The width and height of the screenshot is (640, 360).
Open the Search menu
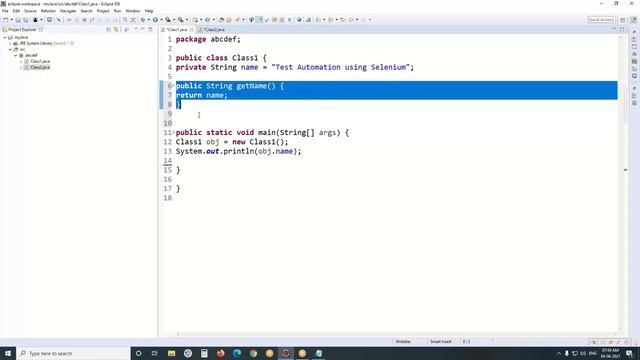[x=86, y=11]
